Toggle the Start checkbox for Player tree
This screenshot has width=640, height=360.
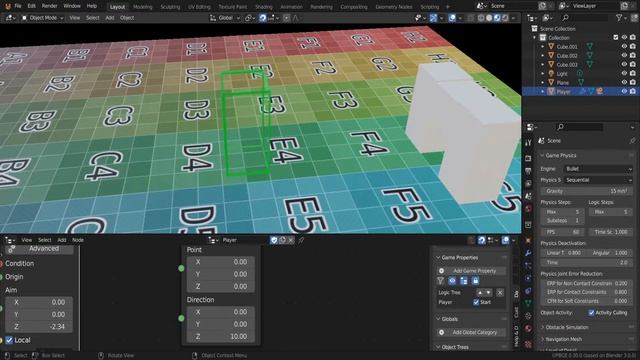coord(476,302)
